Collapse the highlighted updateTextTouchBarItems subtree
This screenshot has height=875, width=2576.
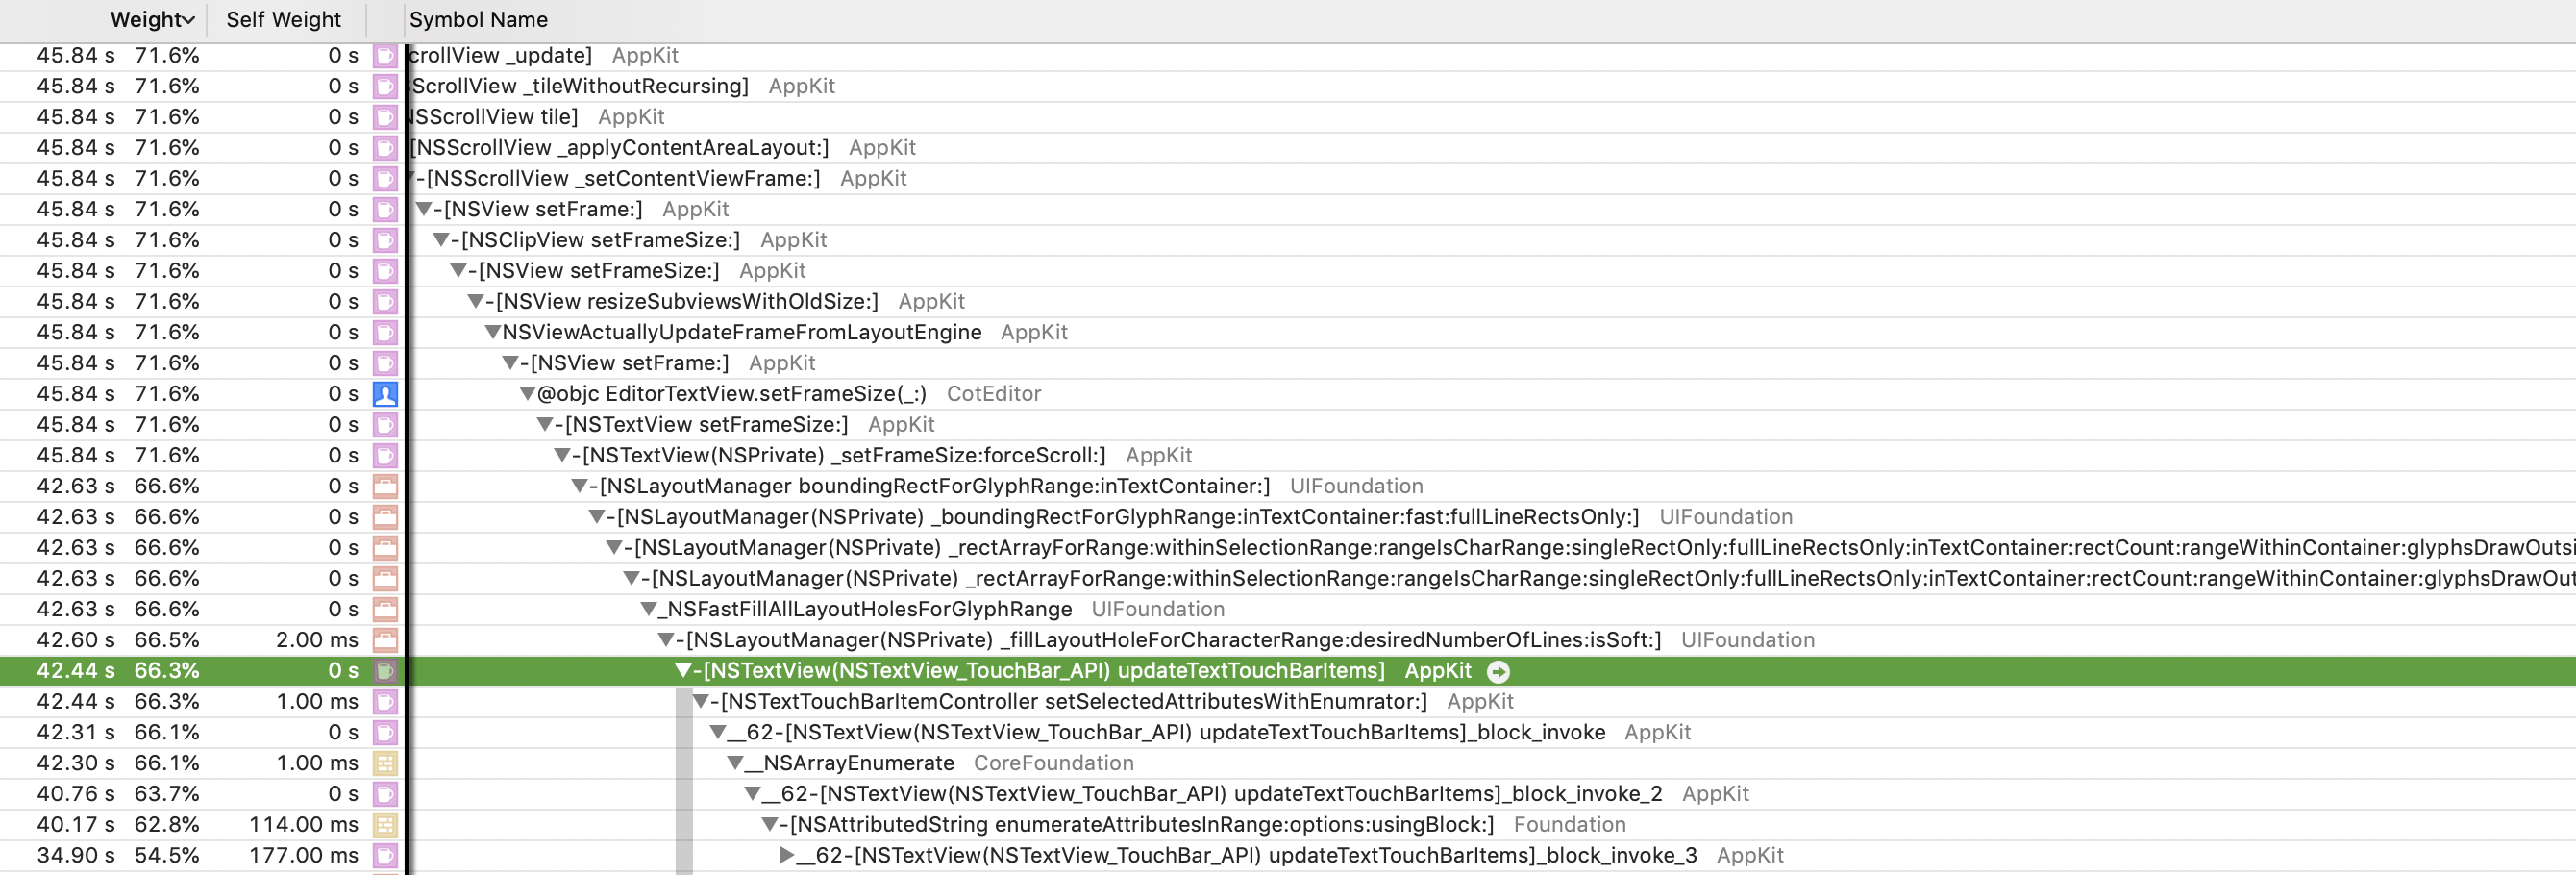683,671
